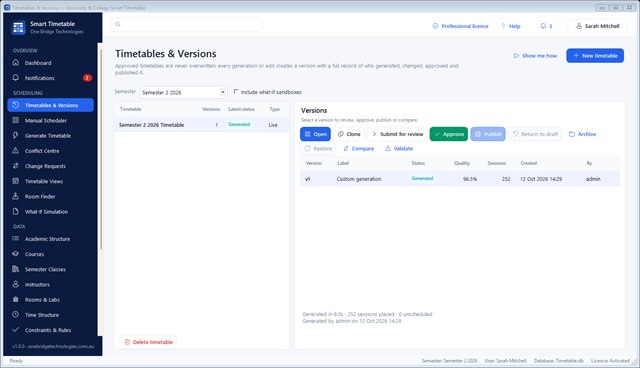This screenshot has width=640, height=368.
Task: Open Sarah Mitchell user menu
Action: point(598,26)
